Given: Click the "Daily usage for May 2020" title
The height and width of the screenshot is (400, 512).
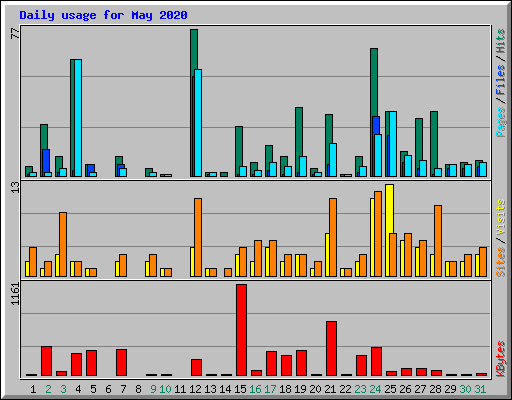Looking at the screenshot, I should [103, 15].
